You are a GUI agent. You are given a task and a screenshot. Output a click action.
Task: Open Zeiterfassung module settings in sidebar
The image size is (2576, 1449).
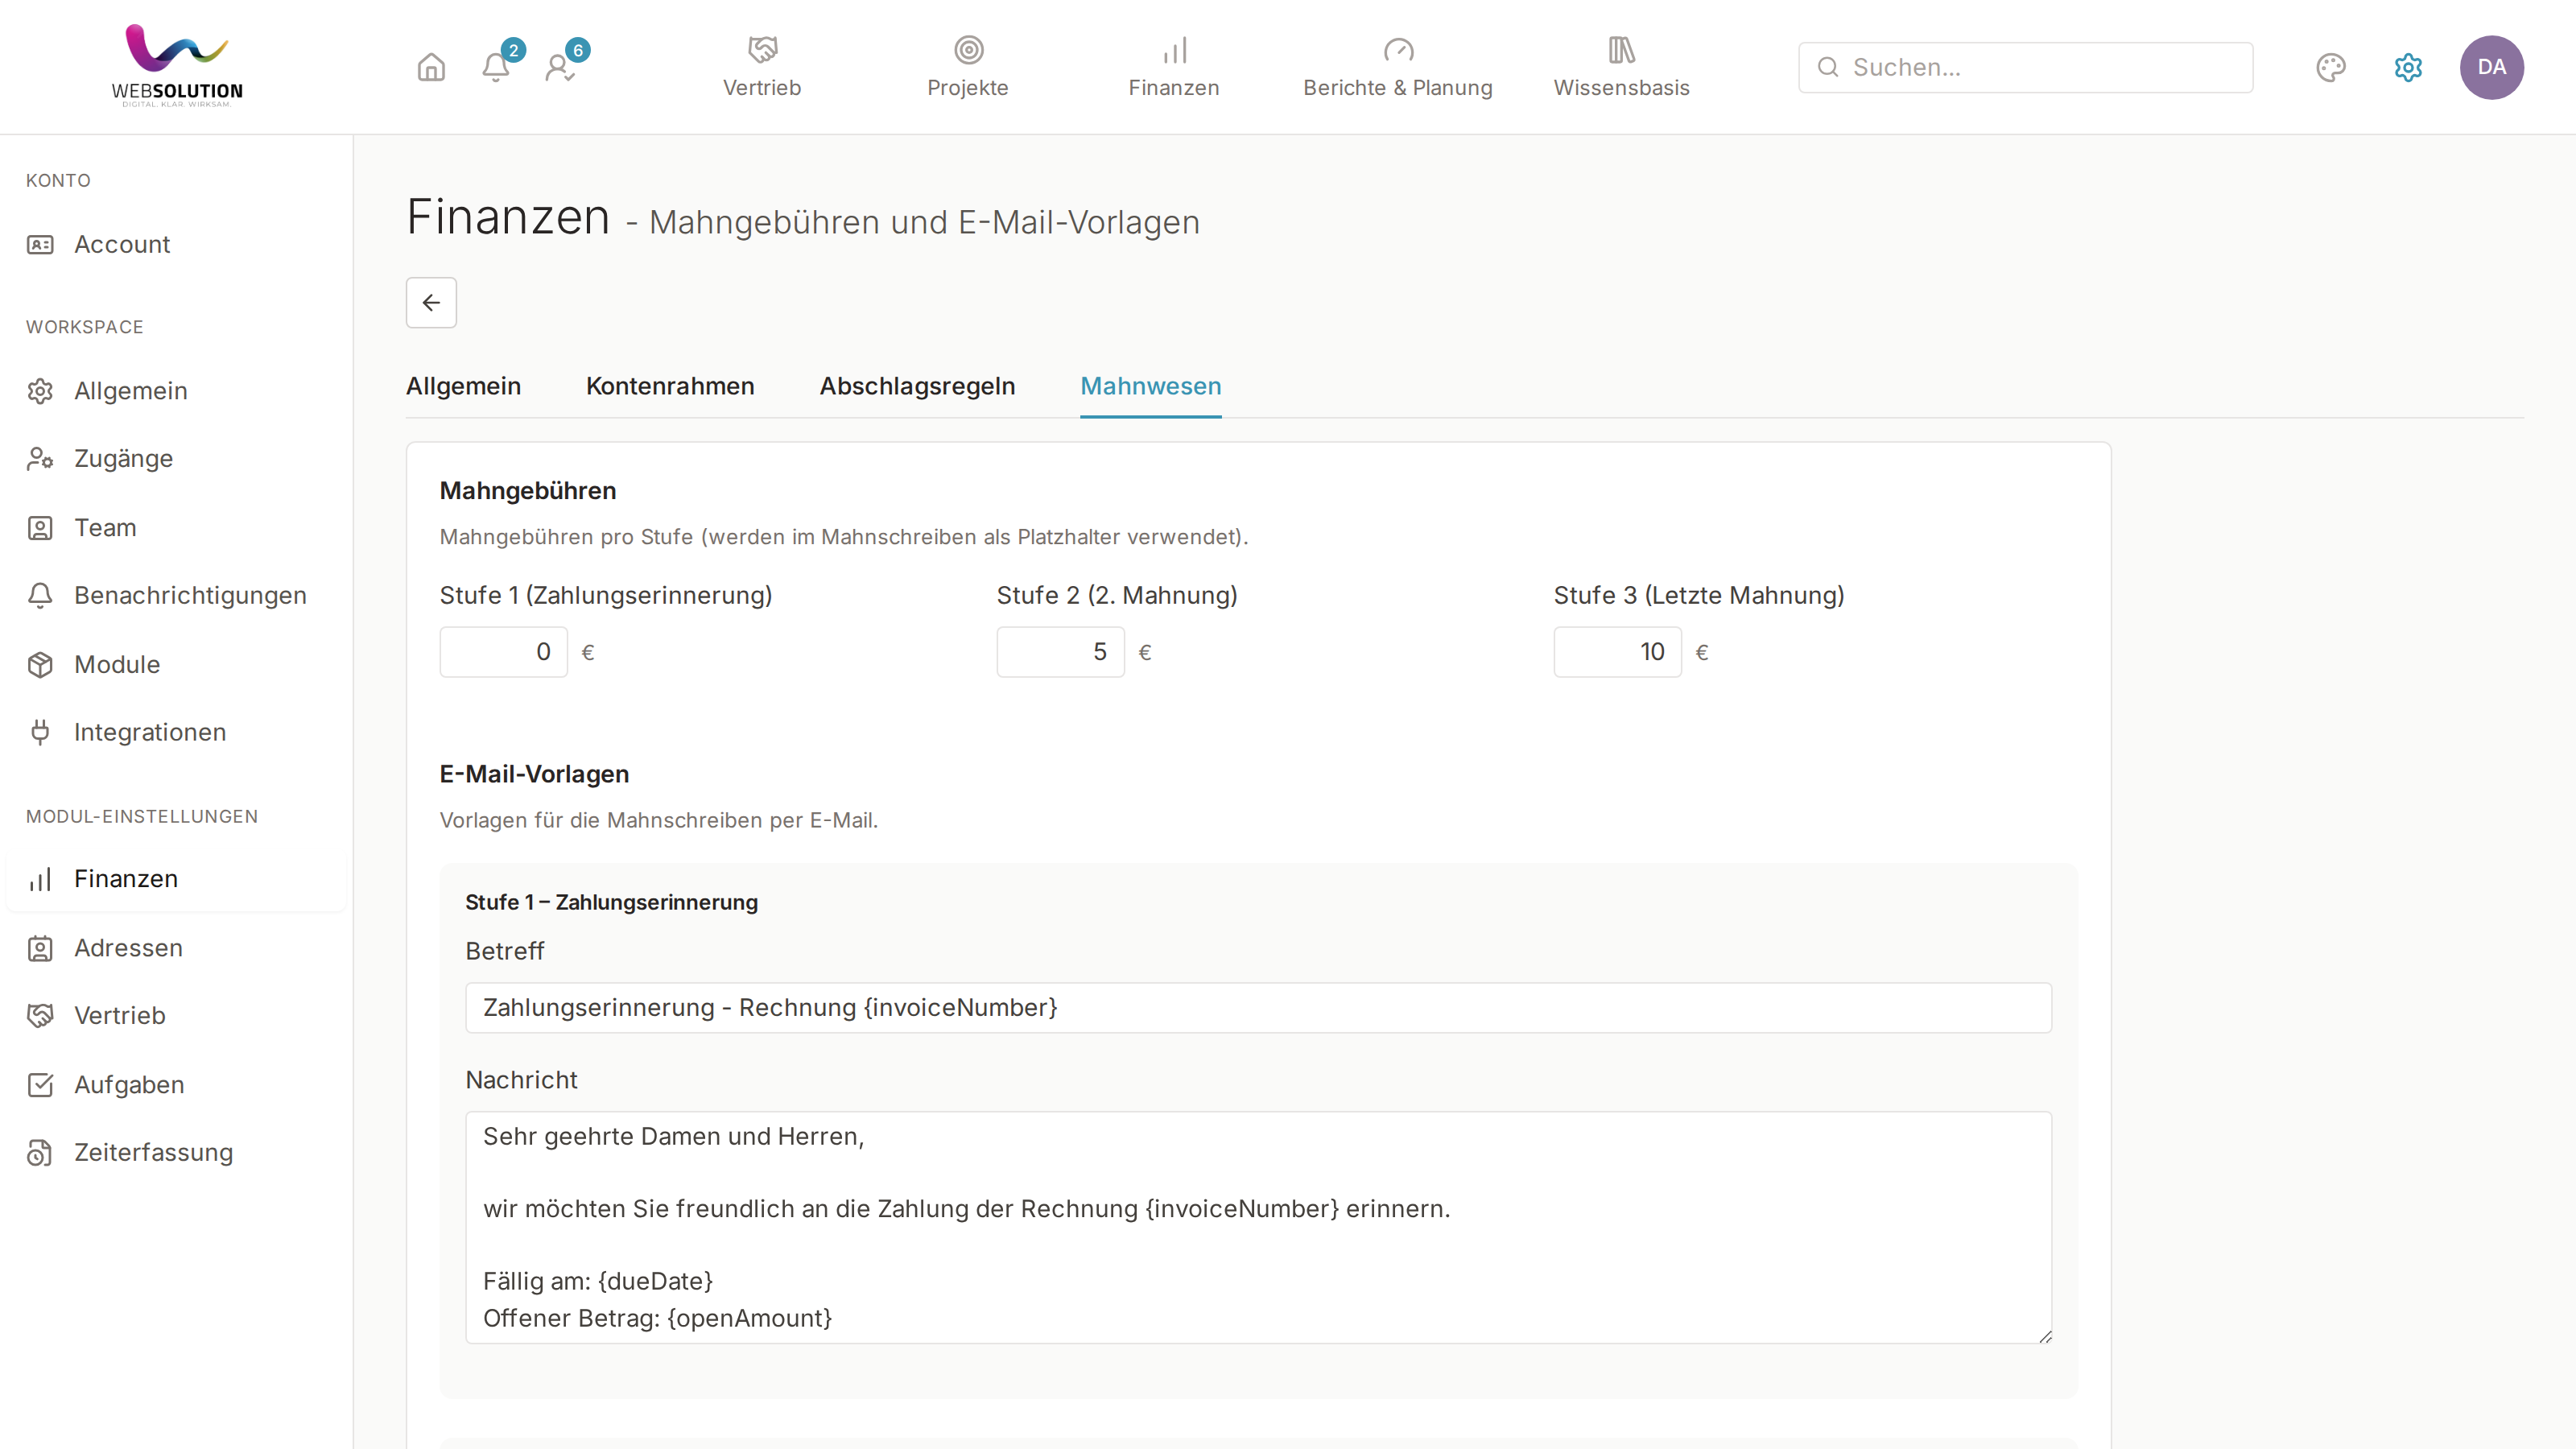coord(176,1152)
